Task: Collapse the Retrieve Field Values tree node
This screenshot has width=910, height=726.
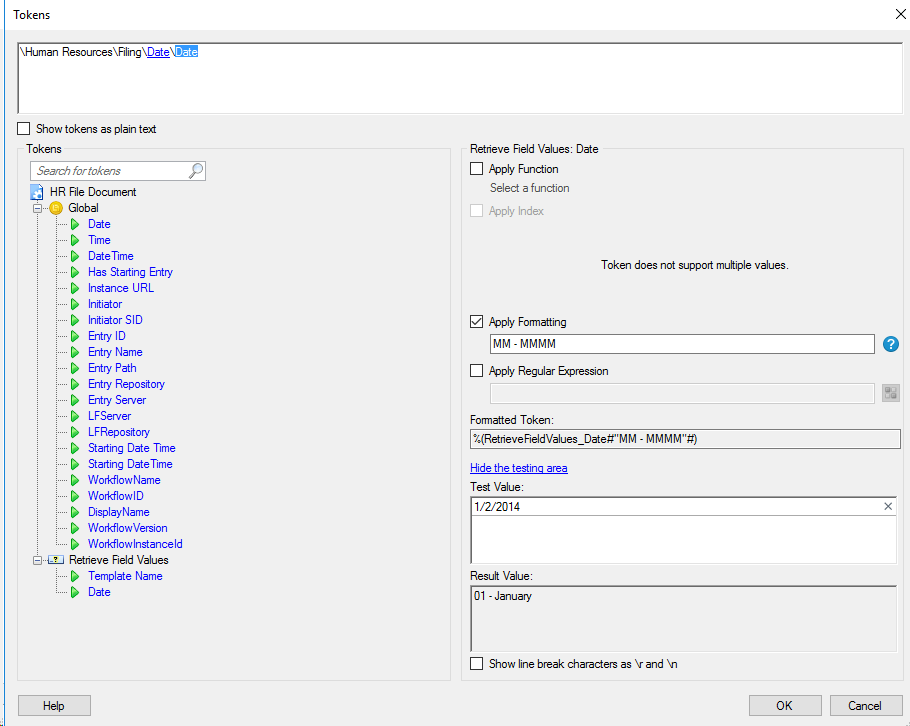Action: coord(38,560)
